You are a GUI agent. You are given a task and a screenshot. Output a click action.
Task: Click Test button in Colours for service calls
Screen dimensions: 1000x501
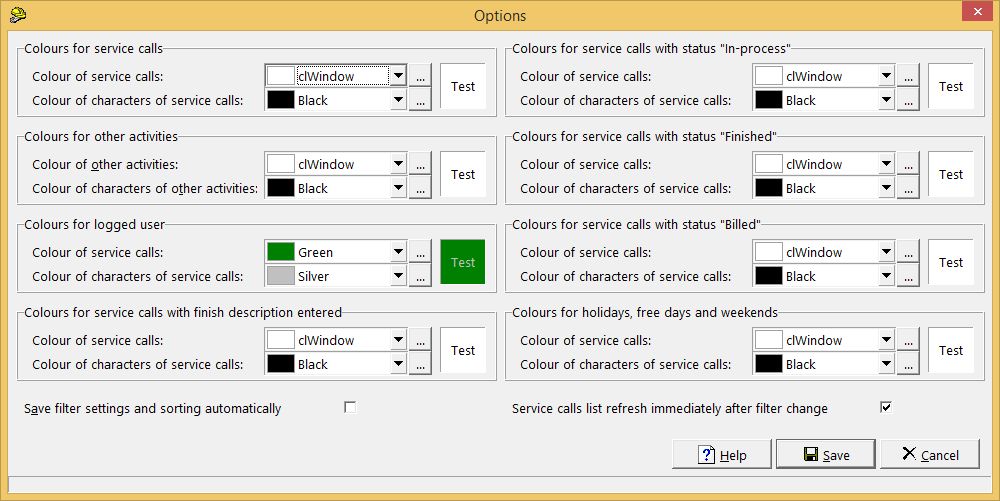(x=463, y=87)
